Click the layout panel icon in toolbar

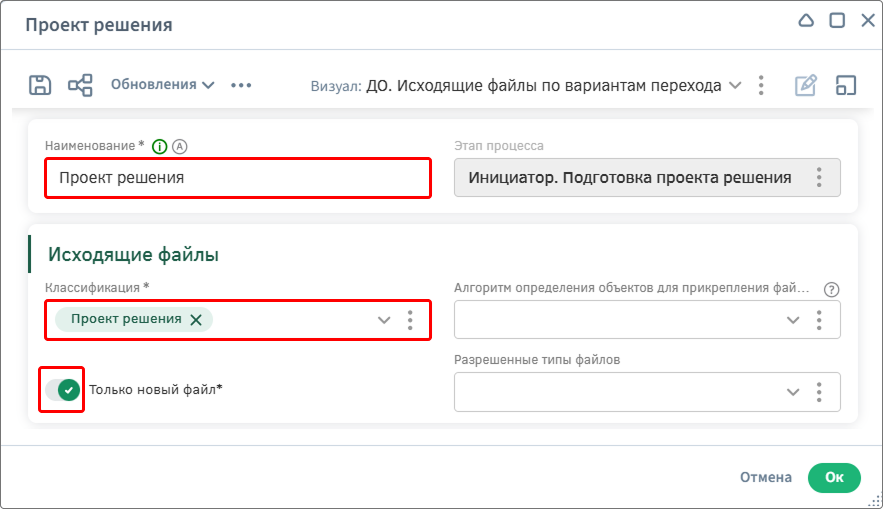[x=847, y=85]
